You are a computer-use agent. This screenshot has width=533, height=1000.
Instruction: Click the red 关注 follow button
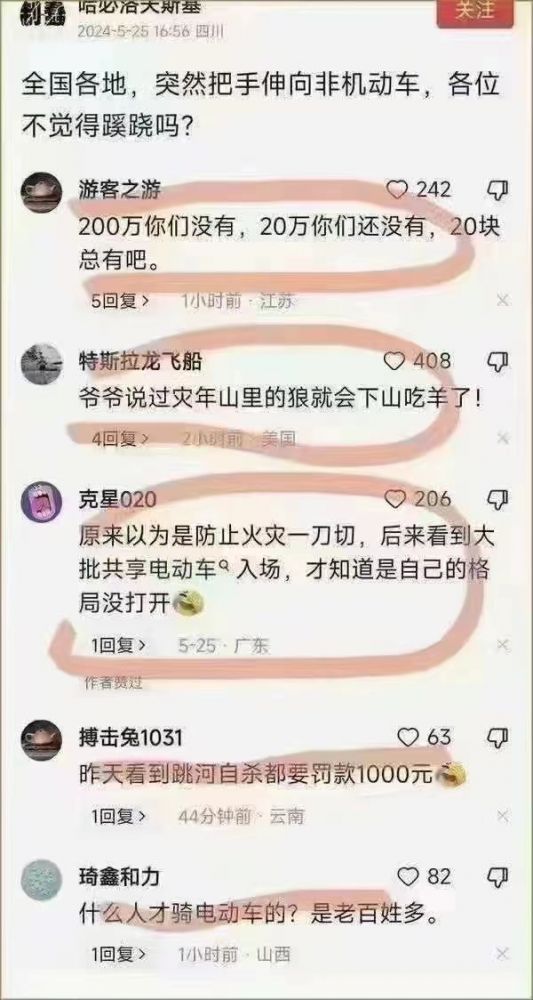pos(472,13)
